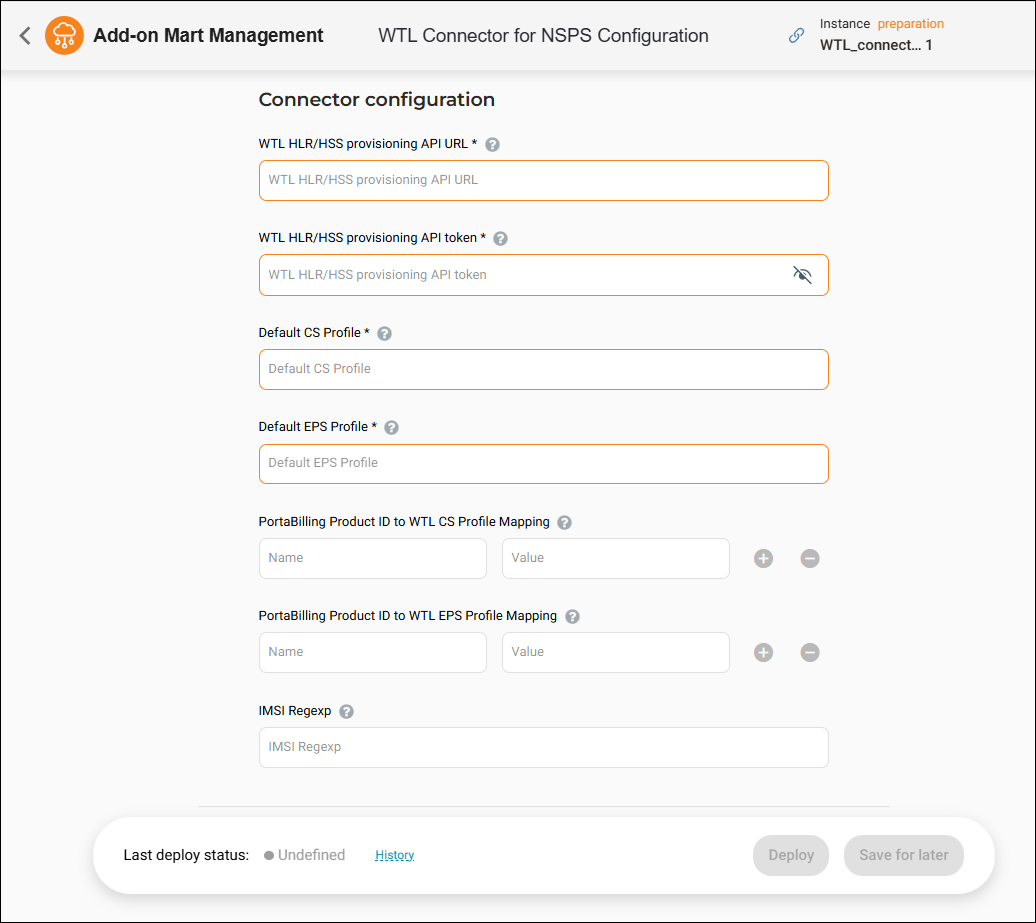Focus the Default EPS Profile field

click(543, 464)
